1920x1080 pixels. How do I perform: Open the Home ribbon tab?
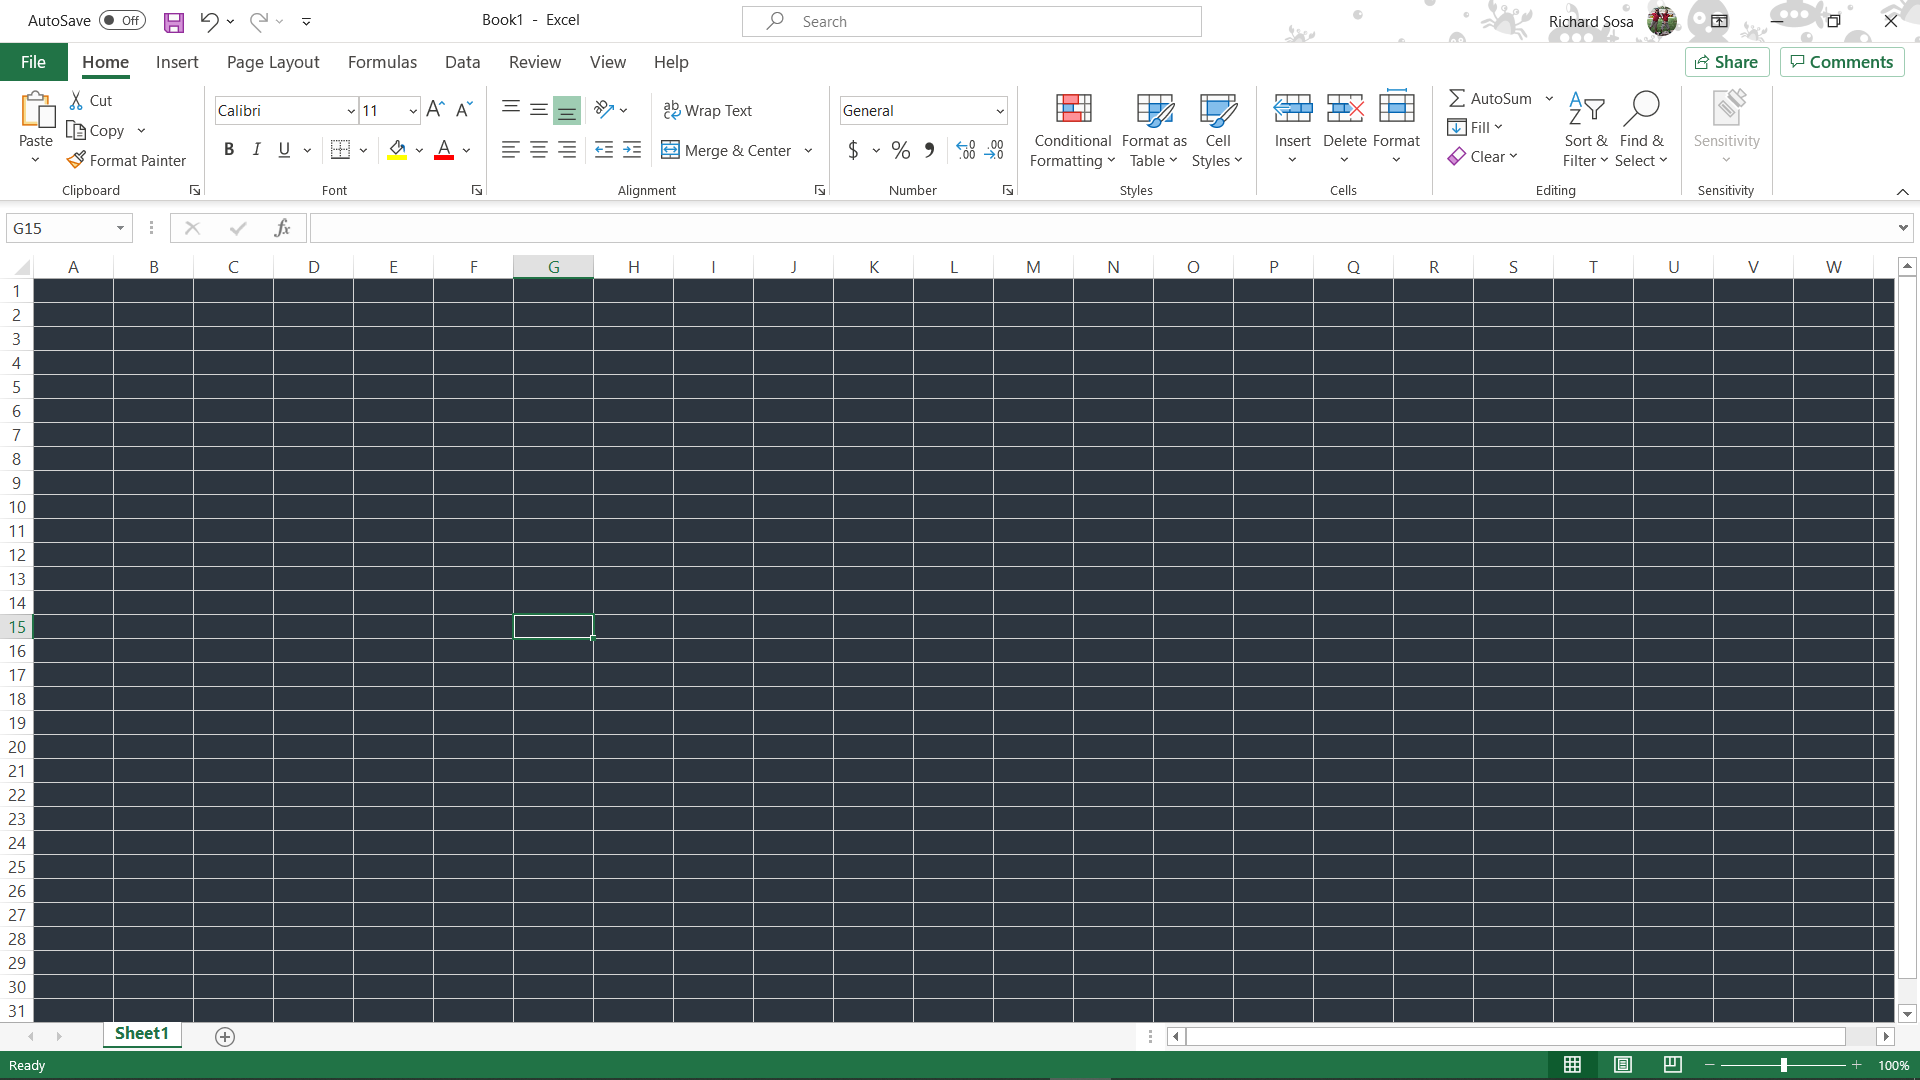105,62
